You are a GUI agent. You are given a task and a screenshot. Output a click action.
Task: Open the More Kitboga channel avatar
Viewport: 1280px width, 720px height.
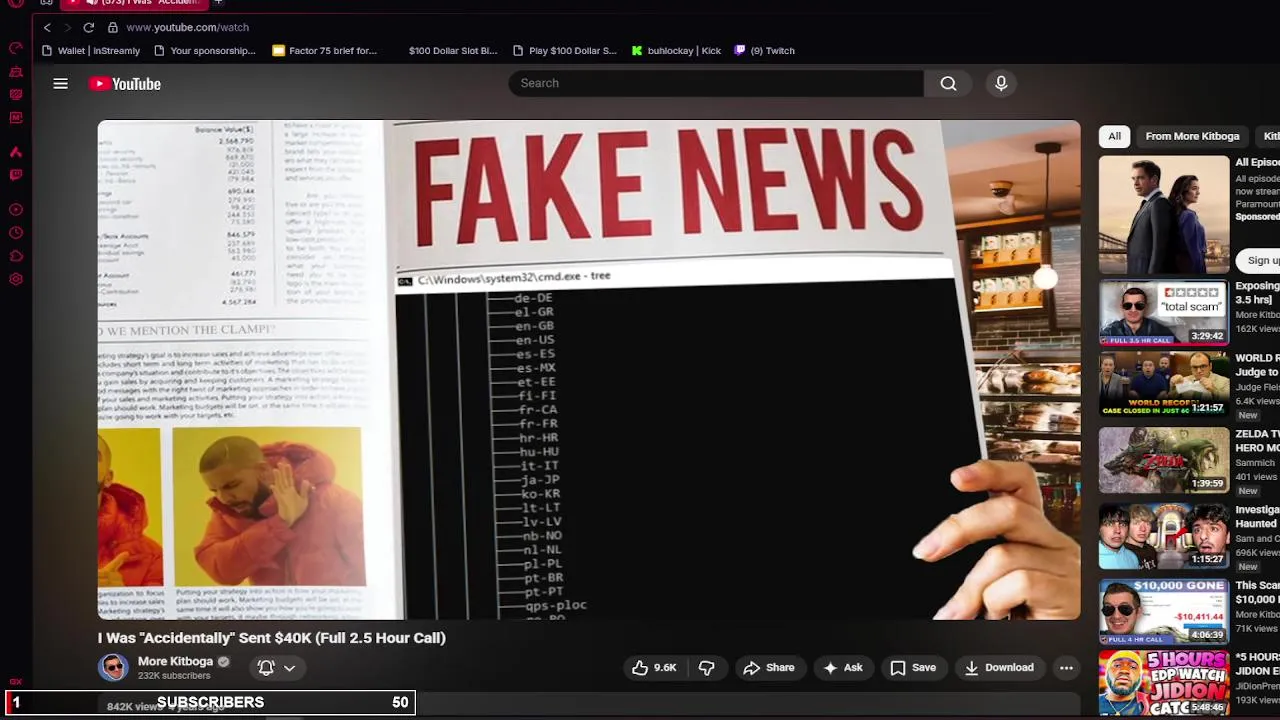tap(113, 667)
